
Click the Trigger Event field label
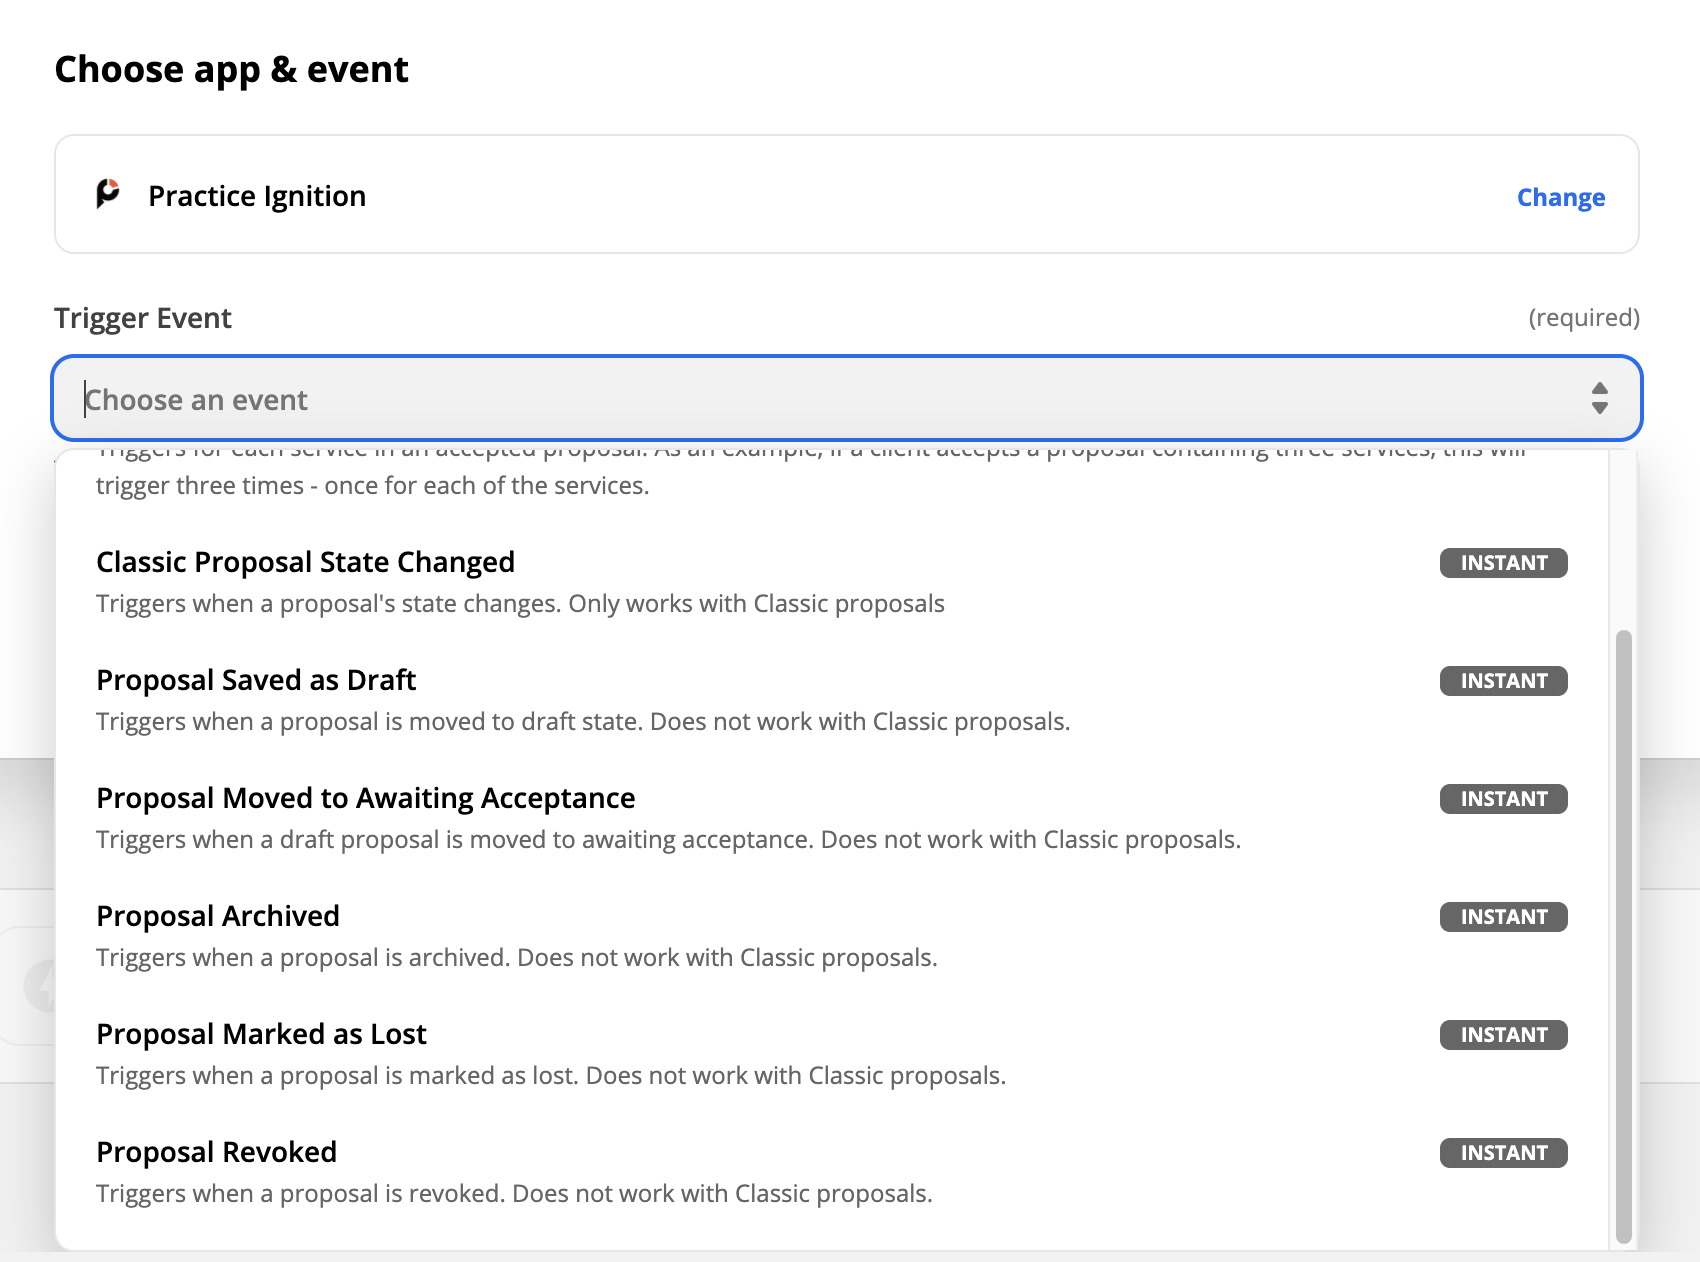(x=143, y=318)
